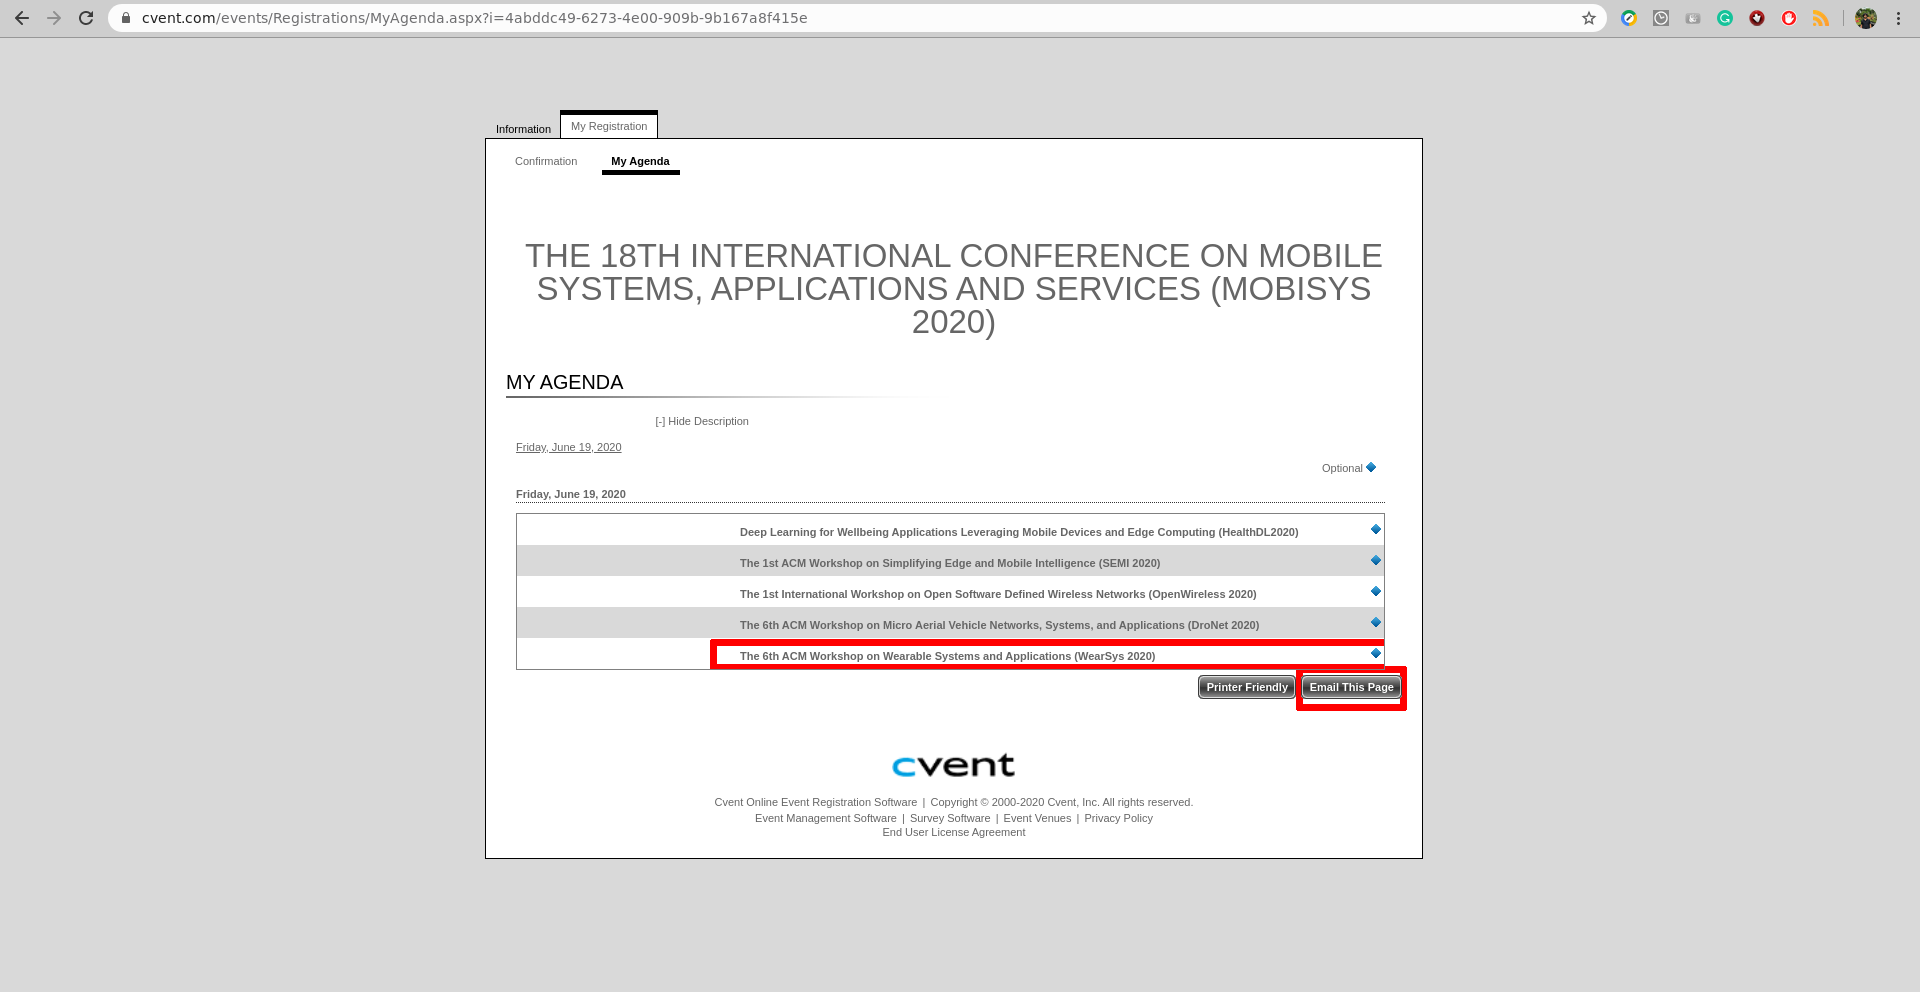Click the blue diamond beside SEMI 2020
1920x992 pixels.
coord(1376,561)
